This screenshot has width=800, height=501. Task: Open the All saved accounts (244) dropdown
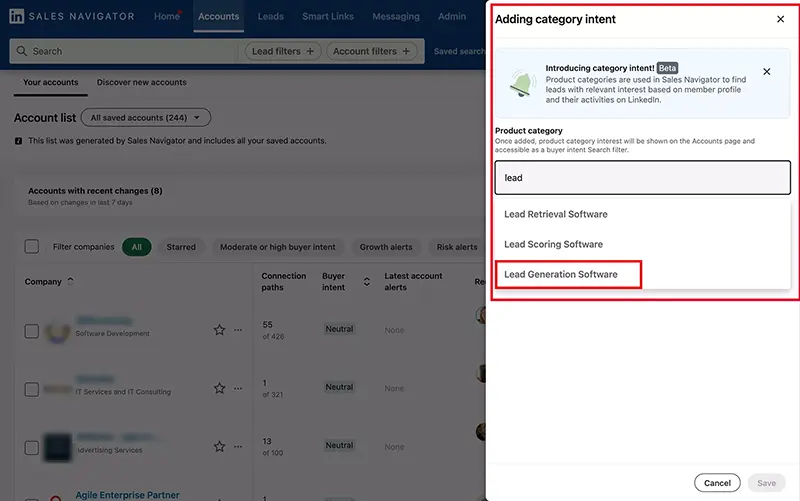coord(145,118)
